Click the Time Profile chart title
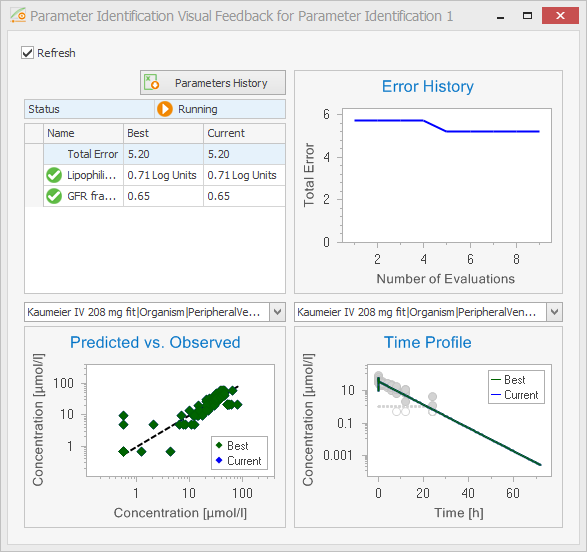The width and height of the screenshot is (587, 552). tap(428, 342)
